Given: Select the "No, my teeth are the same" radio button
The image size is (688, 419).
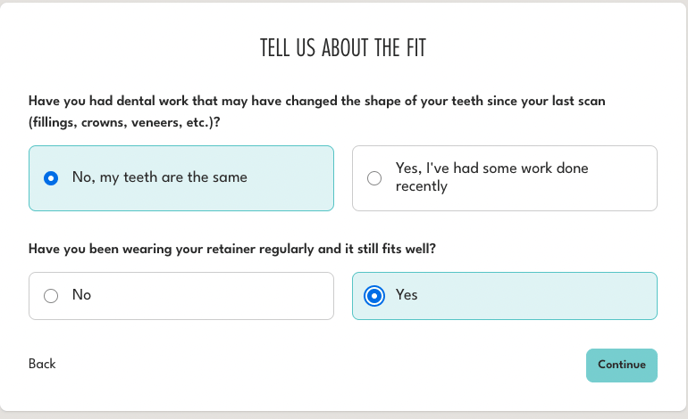Looking at the screenshot, I should (x=51, y=178).
